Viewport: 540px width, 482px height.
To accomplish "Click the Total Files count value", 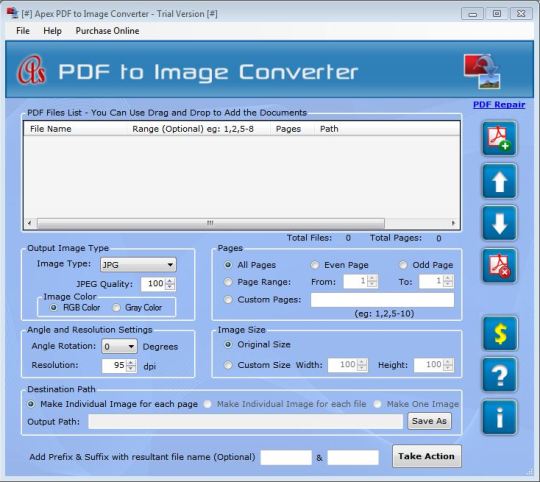I will pyautogui.click(x=348, y=238).
